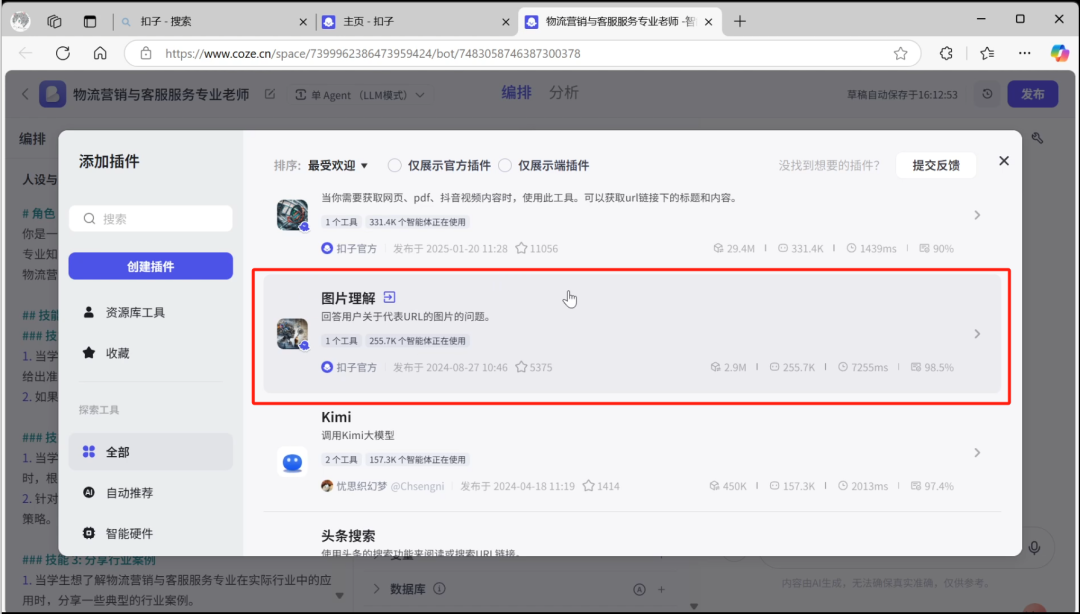Screen dimensions: 1080x614
Task: Switch to the 分析 tab
Action: tap(563, 91)
